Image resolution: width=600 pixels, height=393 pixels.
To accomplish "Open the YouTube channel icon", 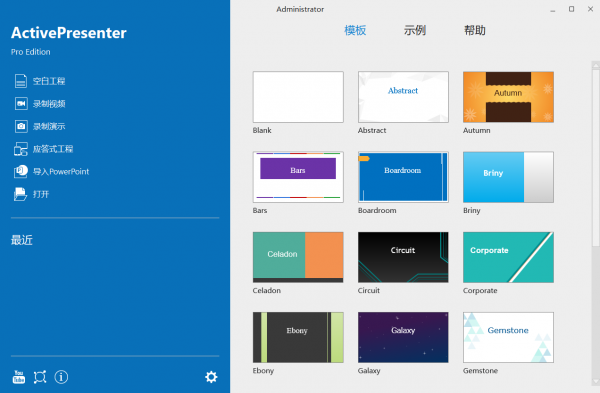I will click(18, 377).
